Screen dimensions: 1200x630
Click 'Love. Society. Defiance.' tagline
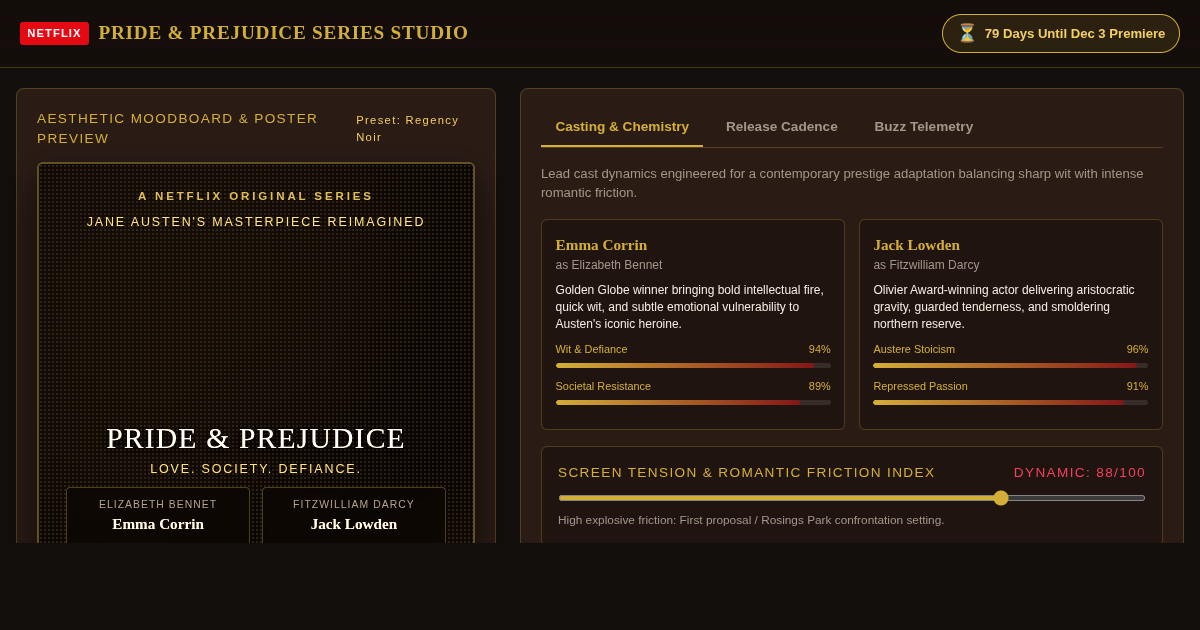[256, 468]
